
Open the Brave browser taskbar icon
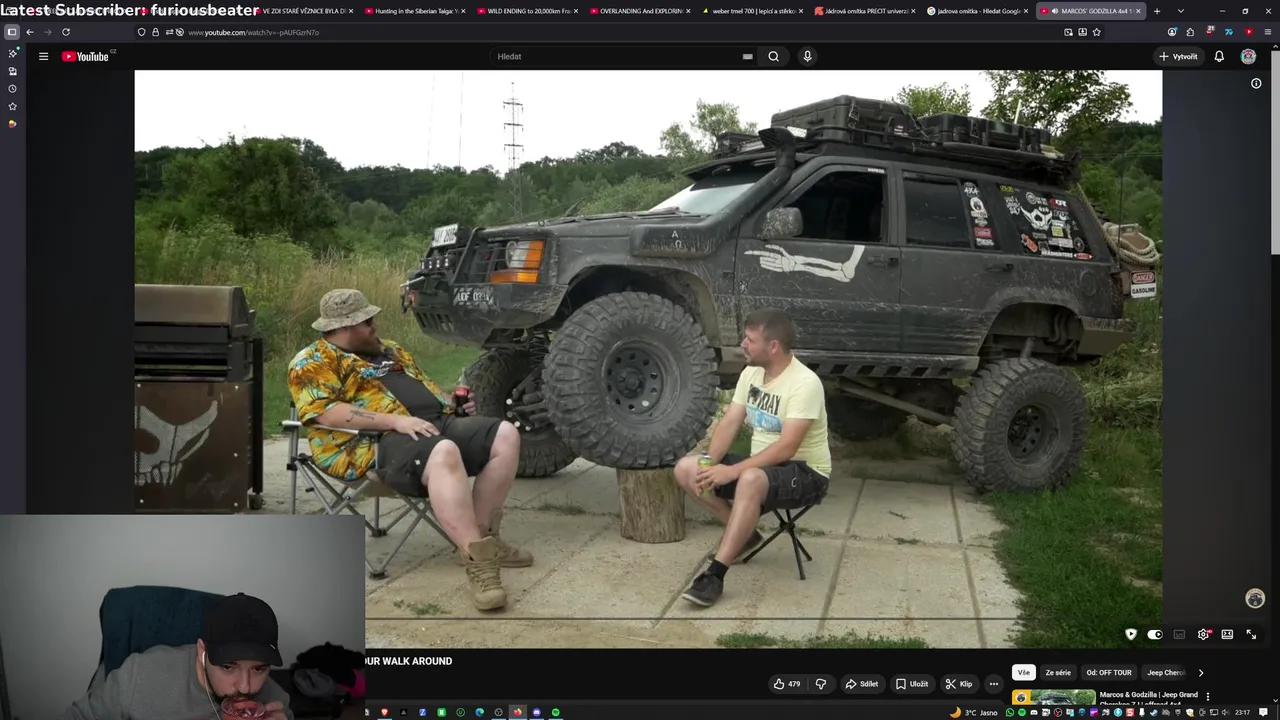(x=385, y=712)
